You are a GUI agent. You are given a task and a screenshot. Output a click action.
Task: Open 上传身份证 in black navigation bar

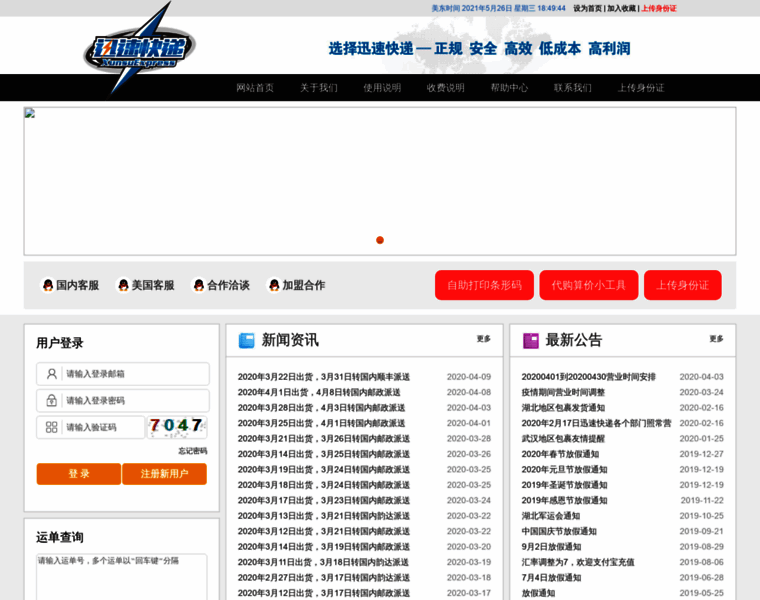pyautogui.click(x=641, y=88)
